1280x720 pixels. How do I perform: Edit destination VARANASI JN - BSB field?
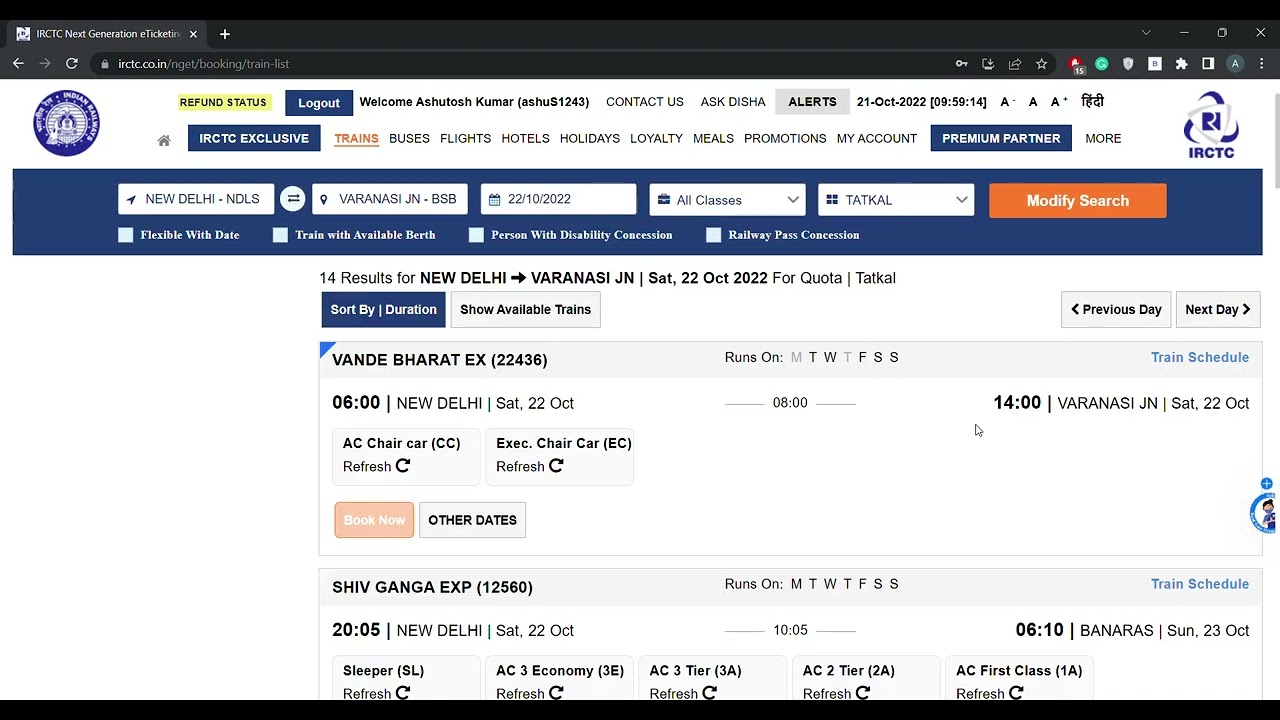pyautogui.click(x=390, y=199)
